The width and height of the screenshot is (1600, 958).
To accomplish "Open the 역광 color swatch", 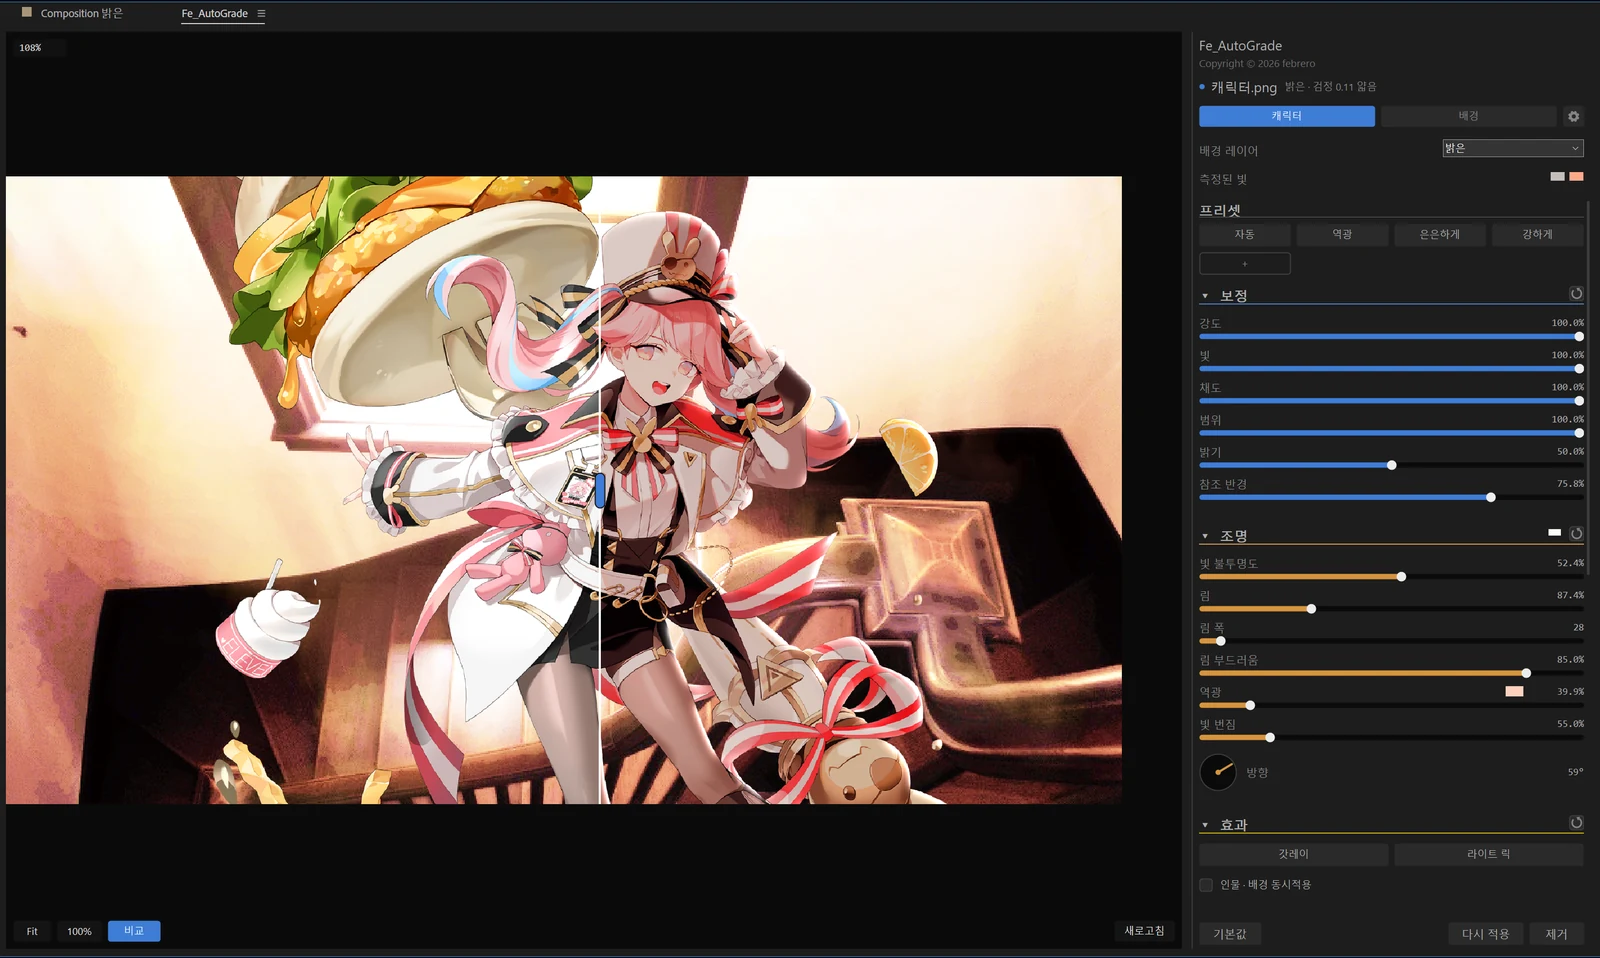I will coord(1514,691).
